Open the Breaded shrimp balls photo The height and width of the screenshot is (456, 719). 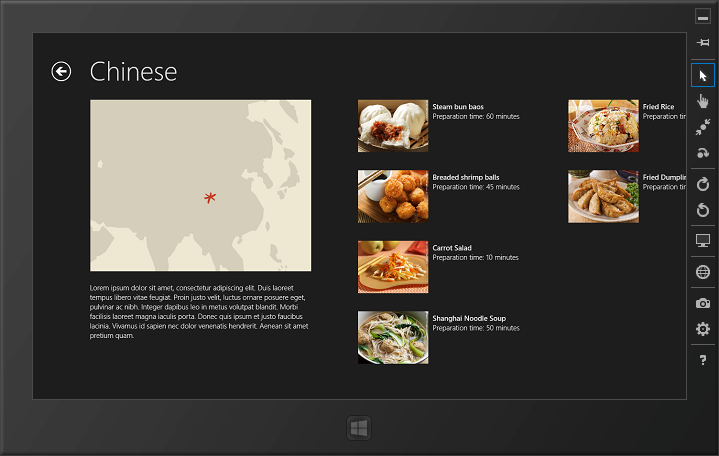point(393,196)
